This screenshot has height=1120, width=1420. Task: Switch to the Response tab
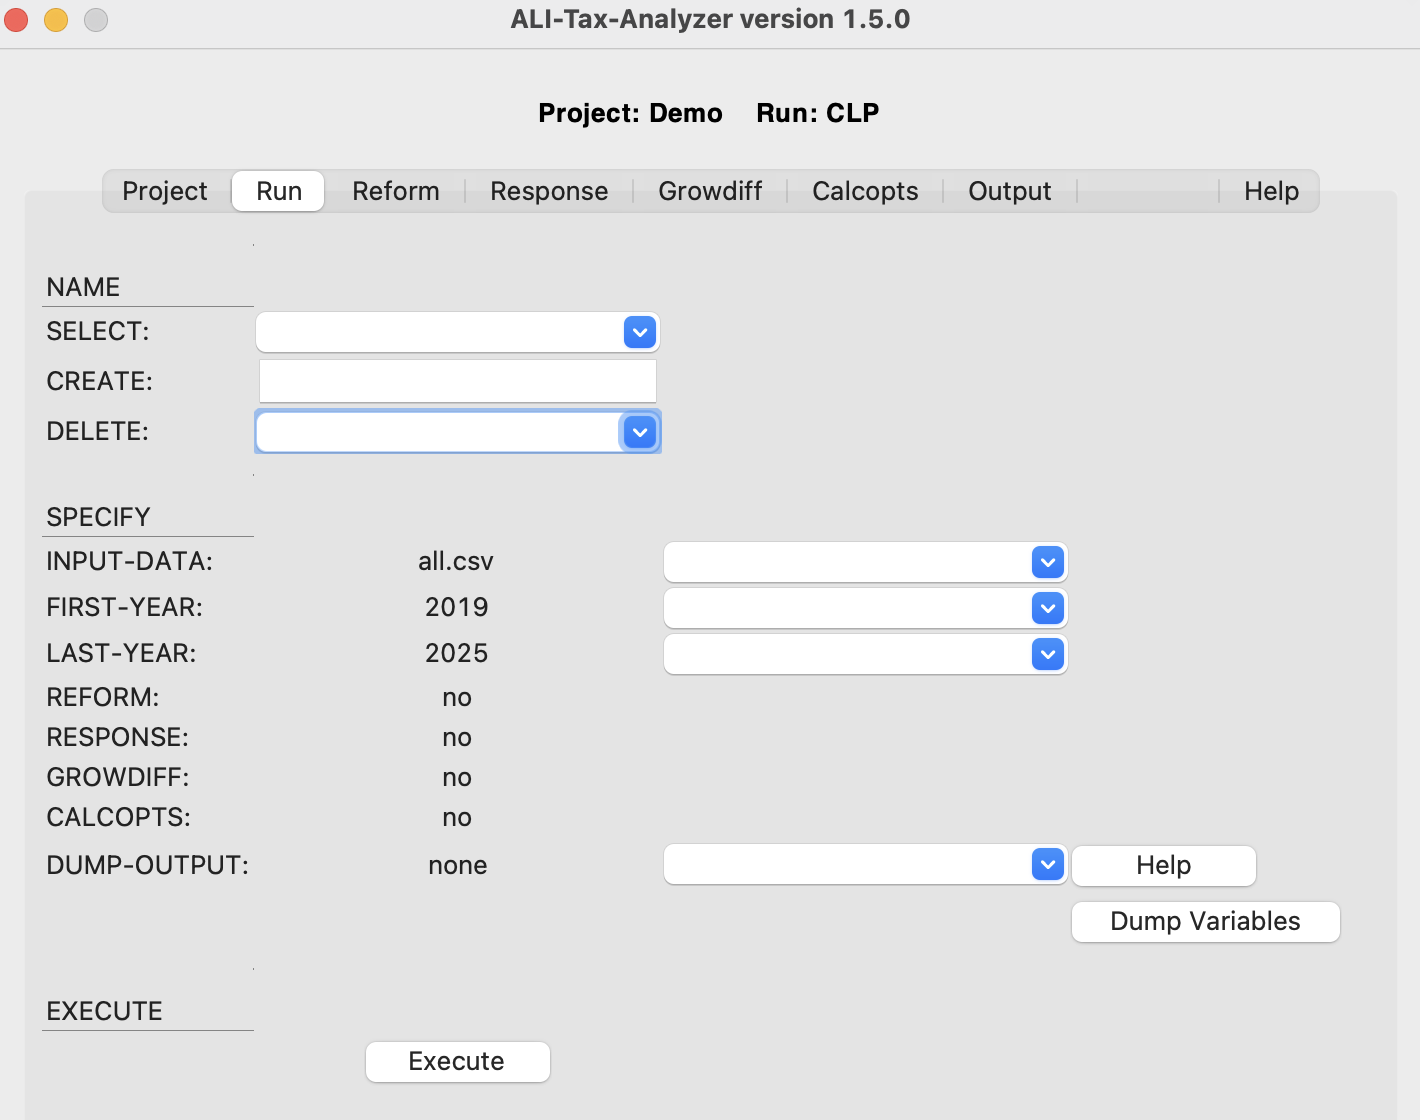[x=548, y=190]
